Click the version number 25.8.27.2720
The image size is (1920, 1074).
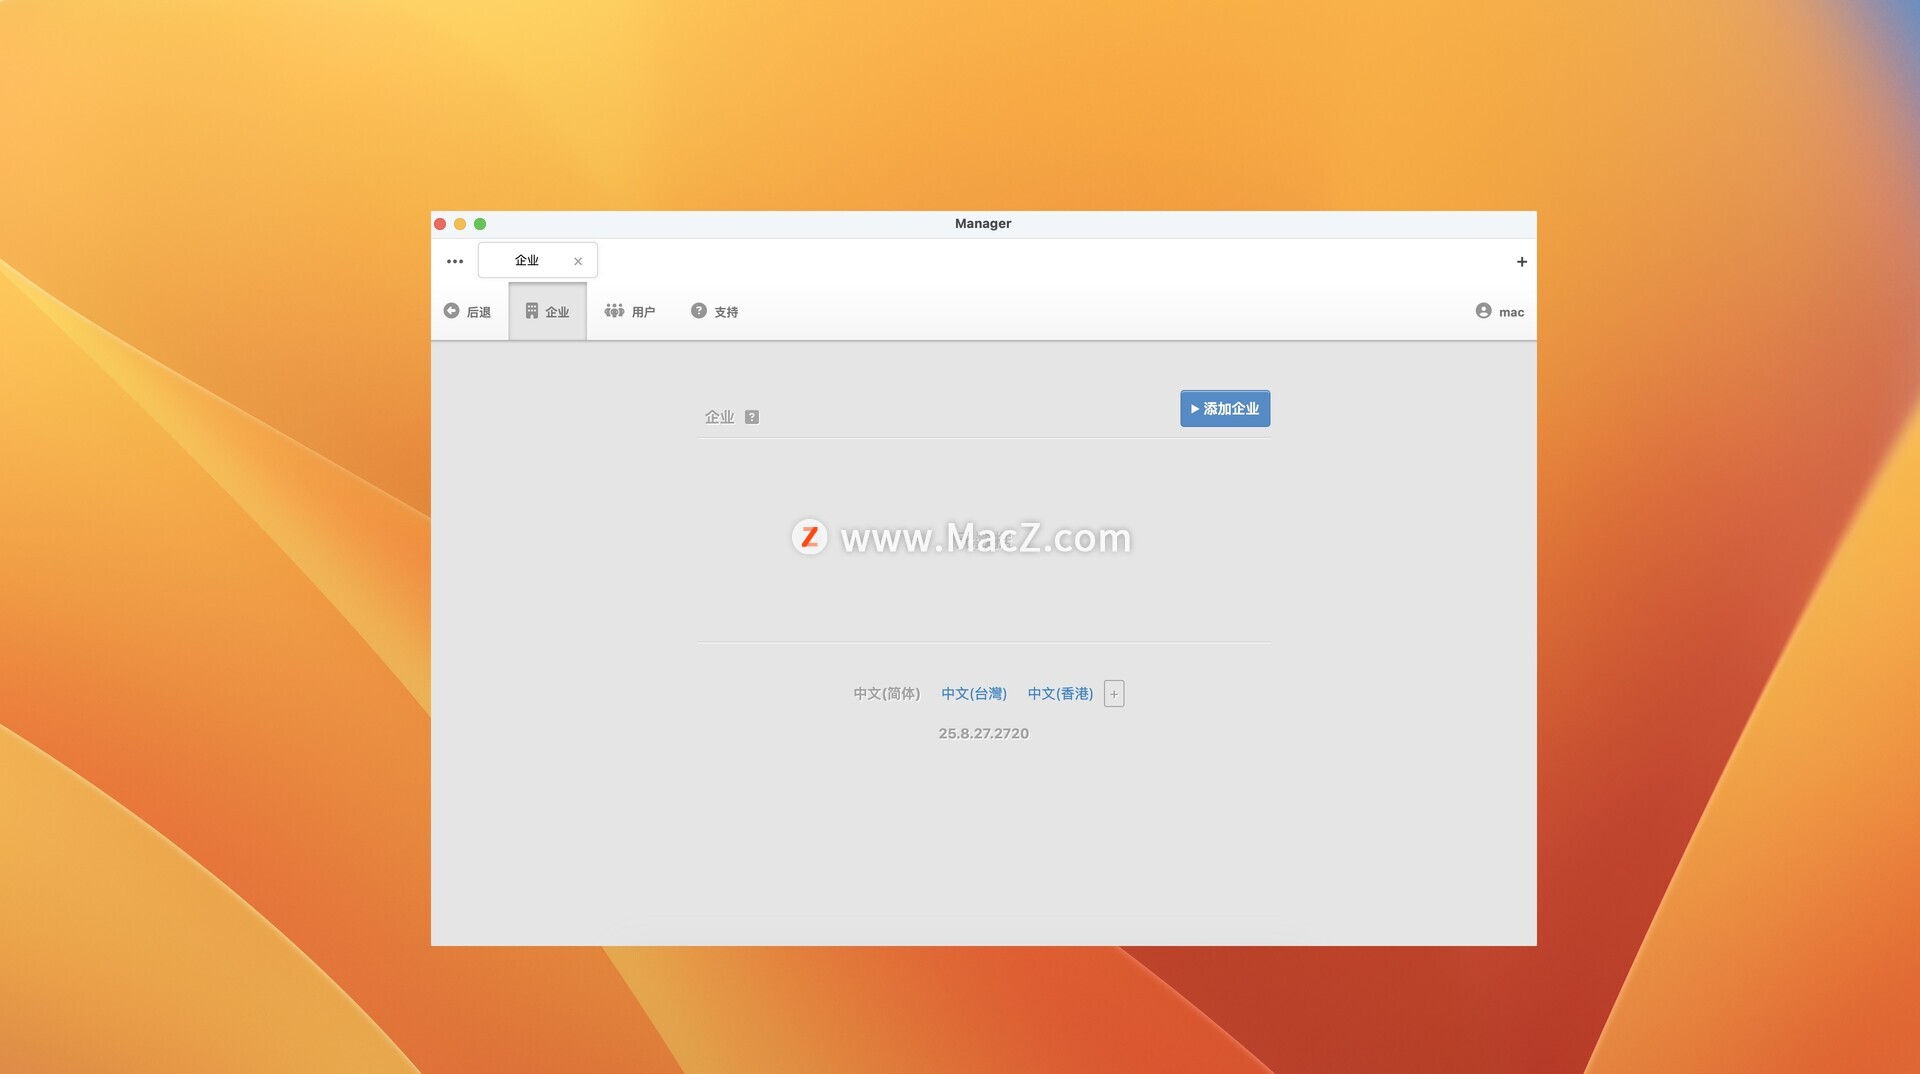click(983, 733)
